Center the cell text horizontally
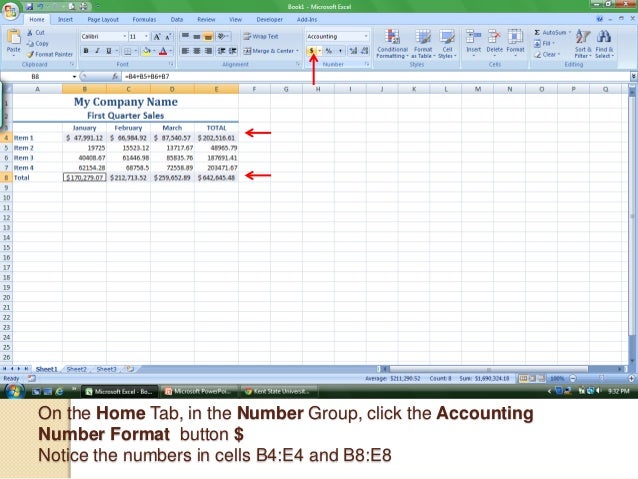Viewport: 638px width, 479px height. tap(197, 51)
